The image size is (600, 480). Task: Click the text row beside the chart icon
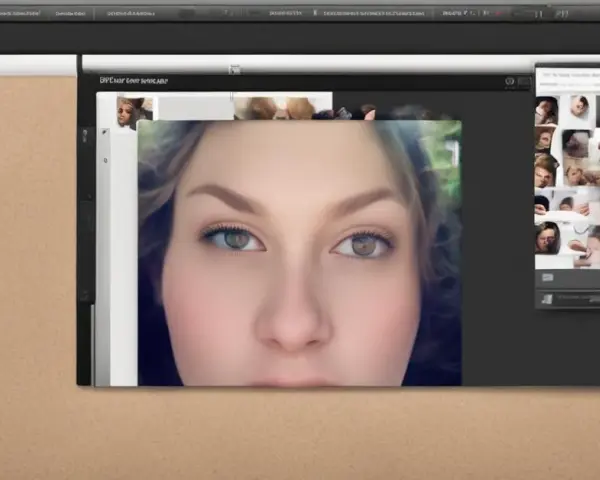coord(578,298)
